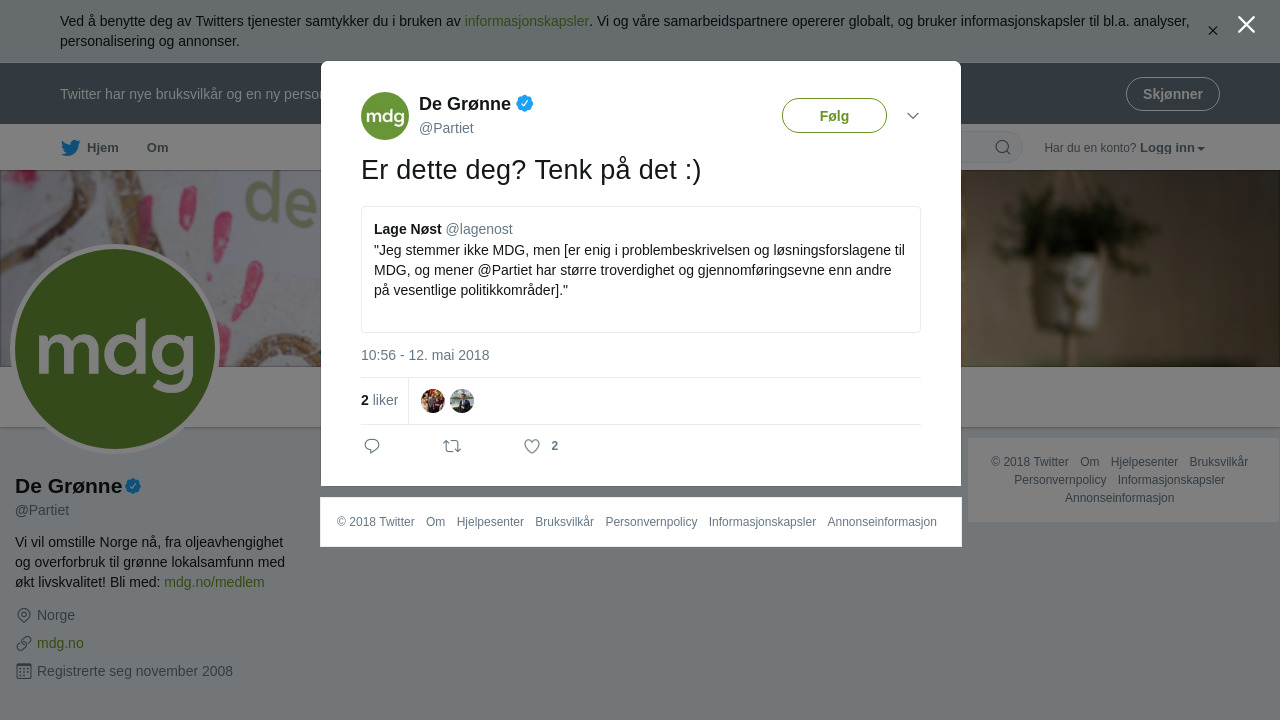Click the reply speech bubble icon
This screenshot has height=720, width=1280.
click(372, 446)
